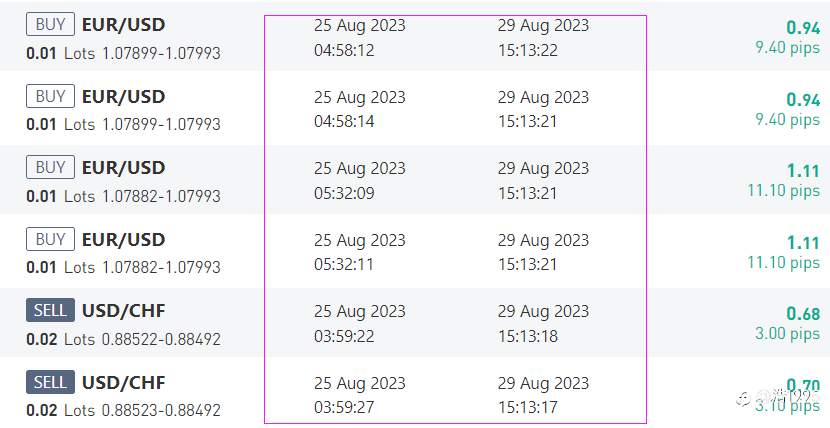This screenshot has height=428, width=830.
Task: Click the 0.68 profit value
Action: tap(803, 314)
